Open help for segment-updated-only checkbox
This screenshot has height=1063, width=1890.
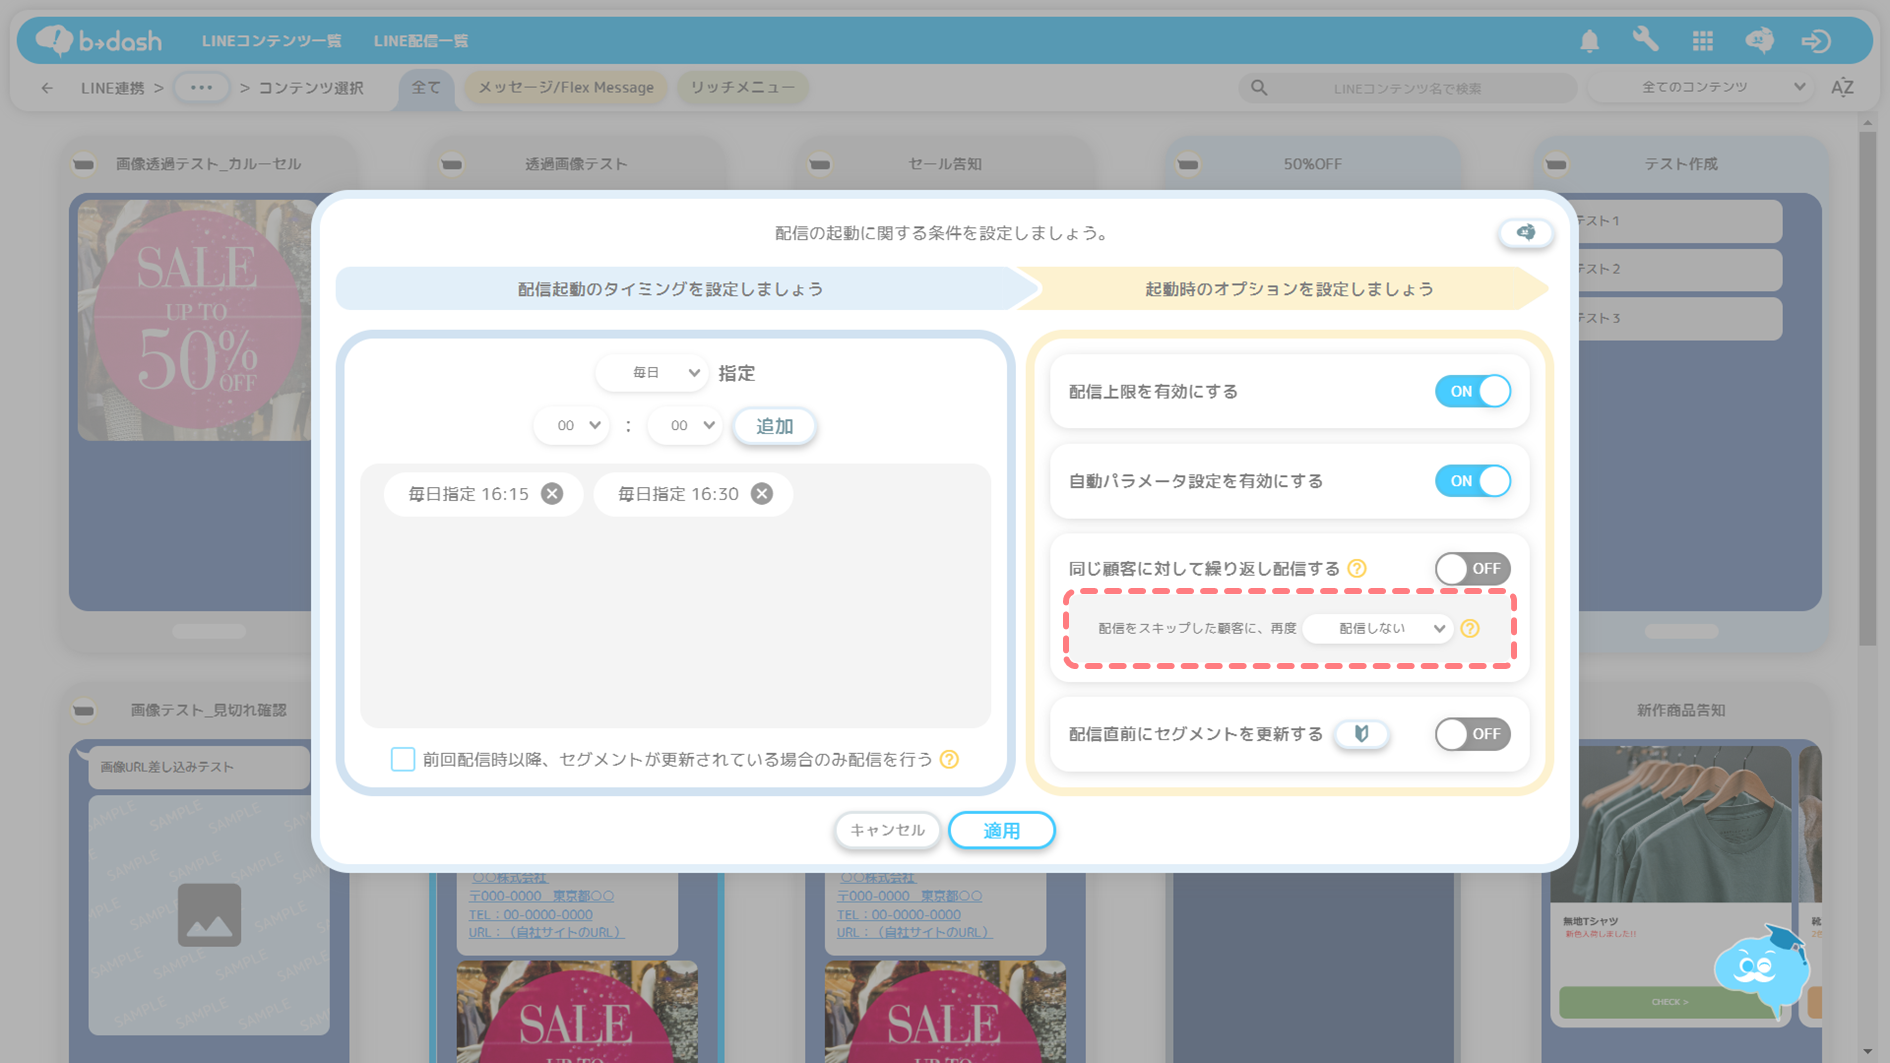tap(950, 760)
